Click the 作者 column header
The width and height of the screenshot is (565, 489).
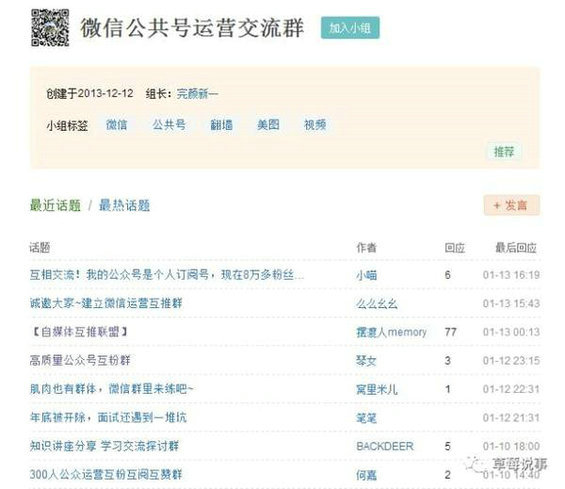366,248
